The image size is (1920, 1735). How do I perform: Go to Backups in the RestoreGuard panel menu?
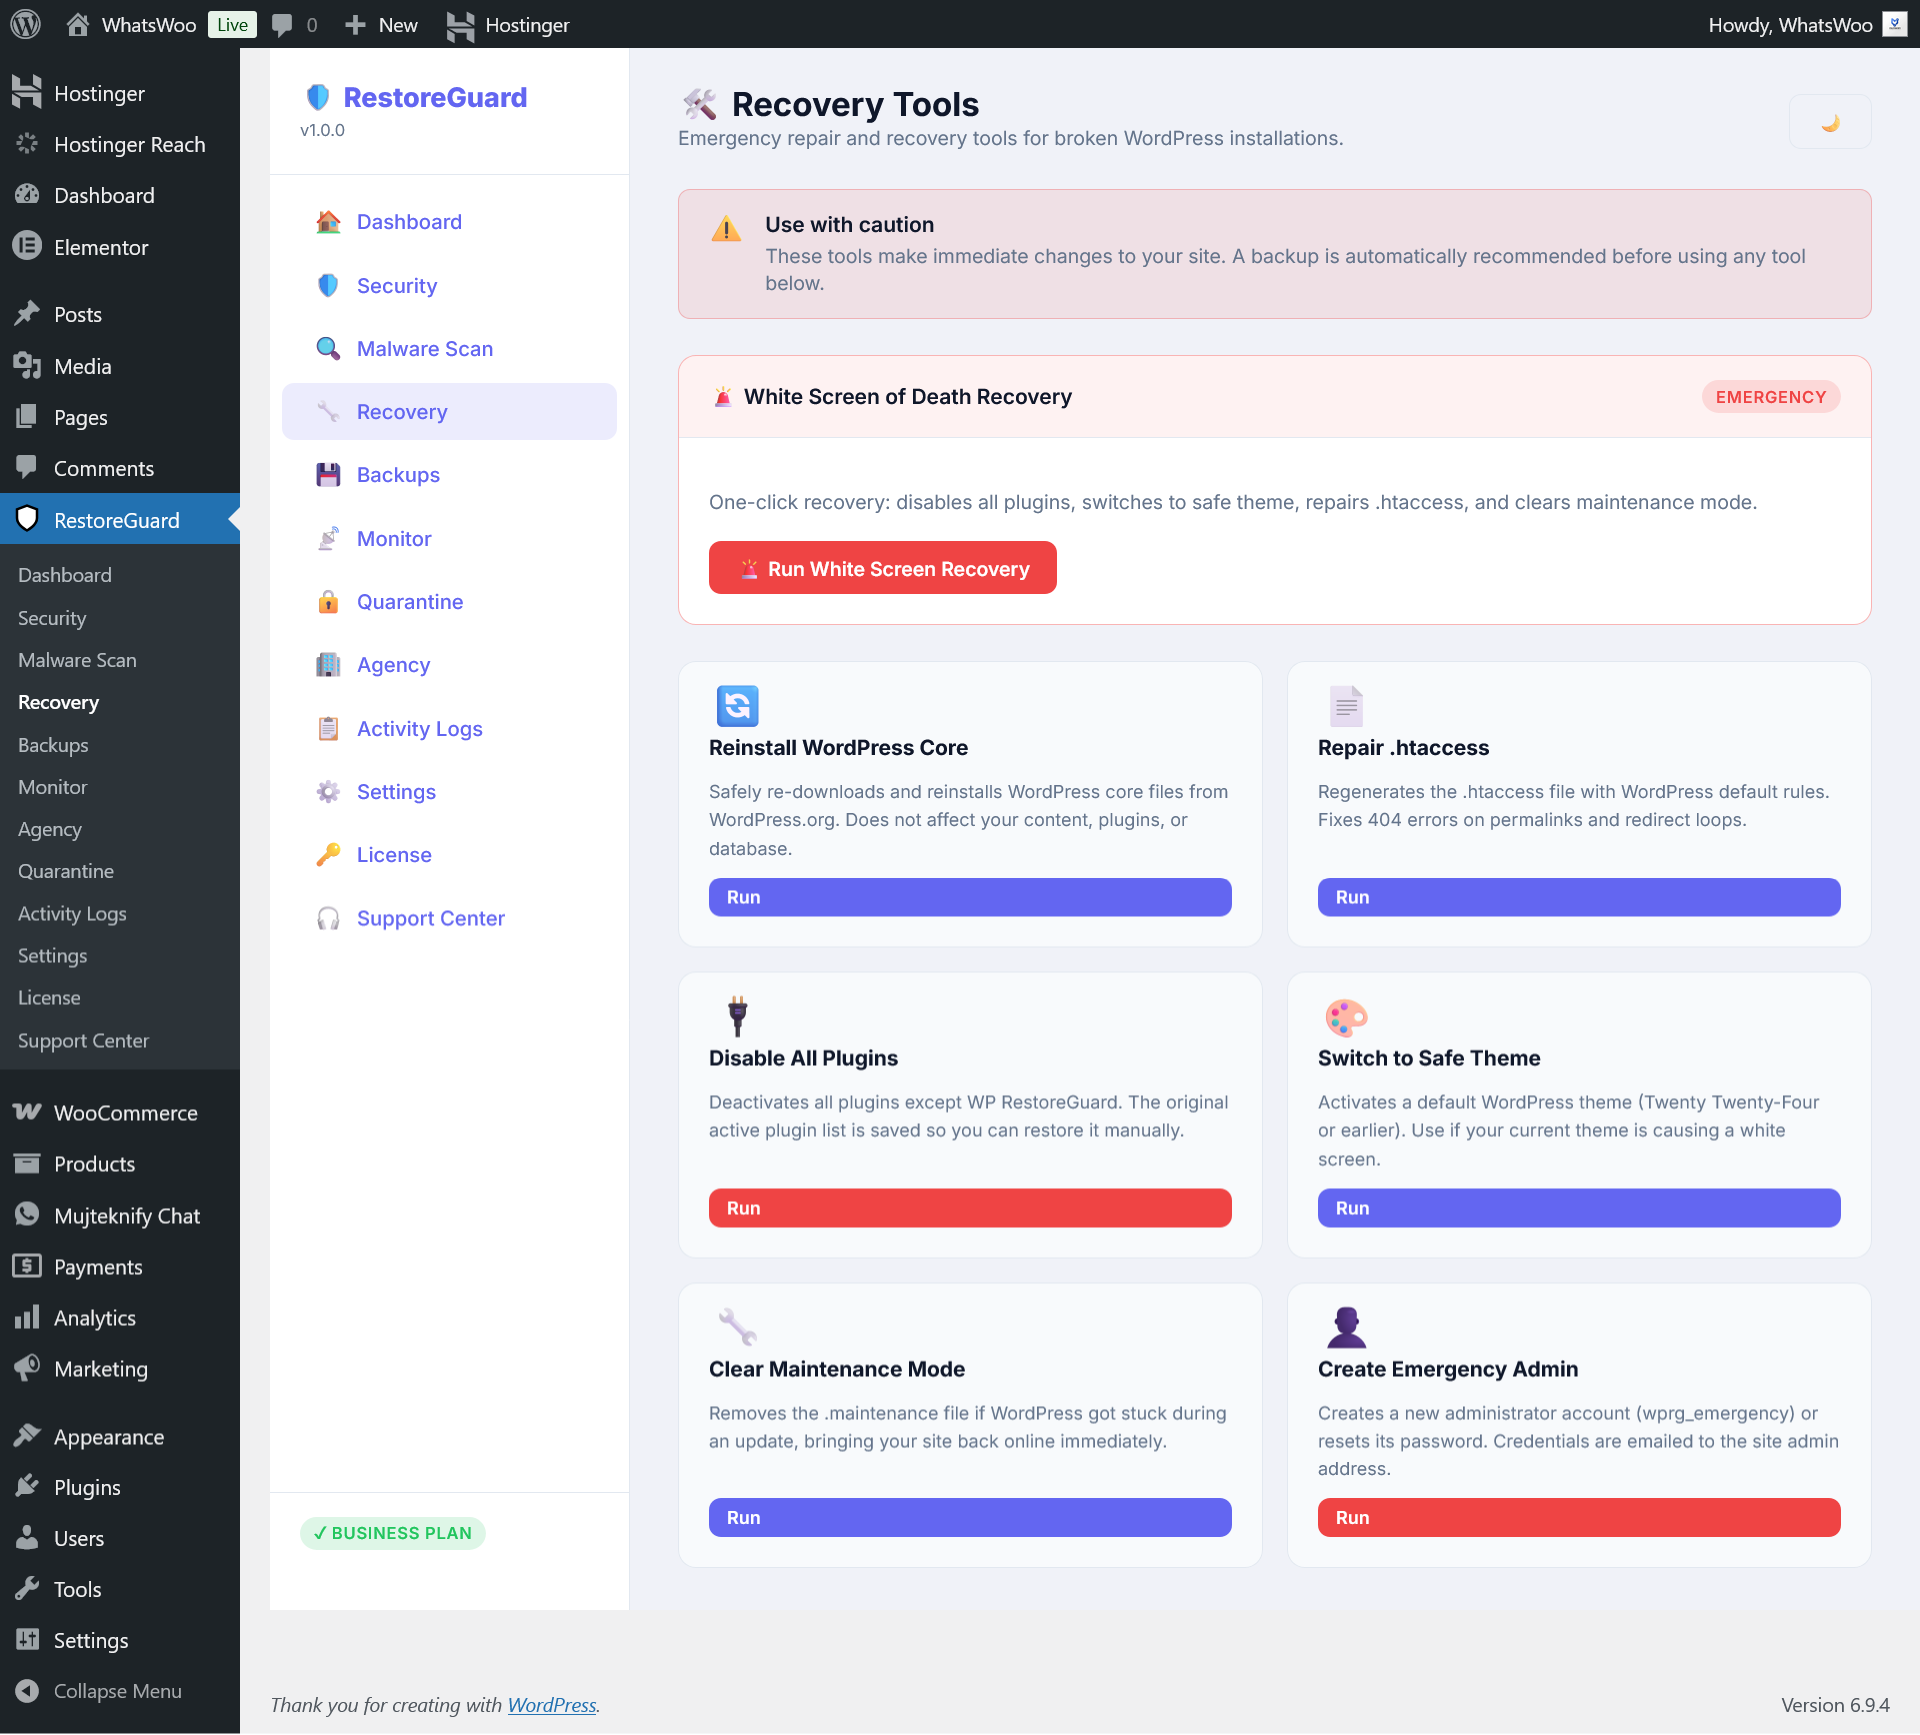point(449,475)
